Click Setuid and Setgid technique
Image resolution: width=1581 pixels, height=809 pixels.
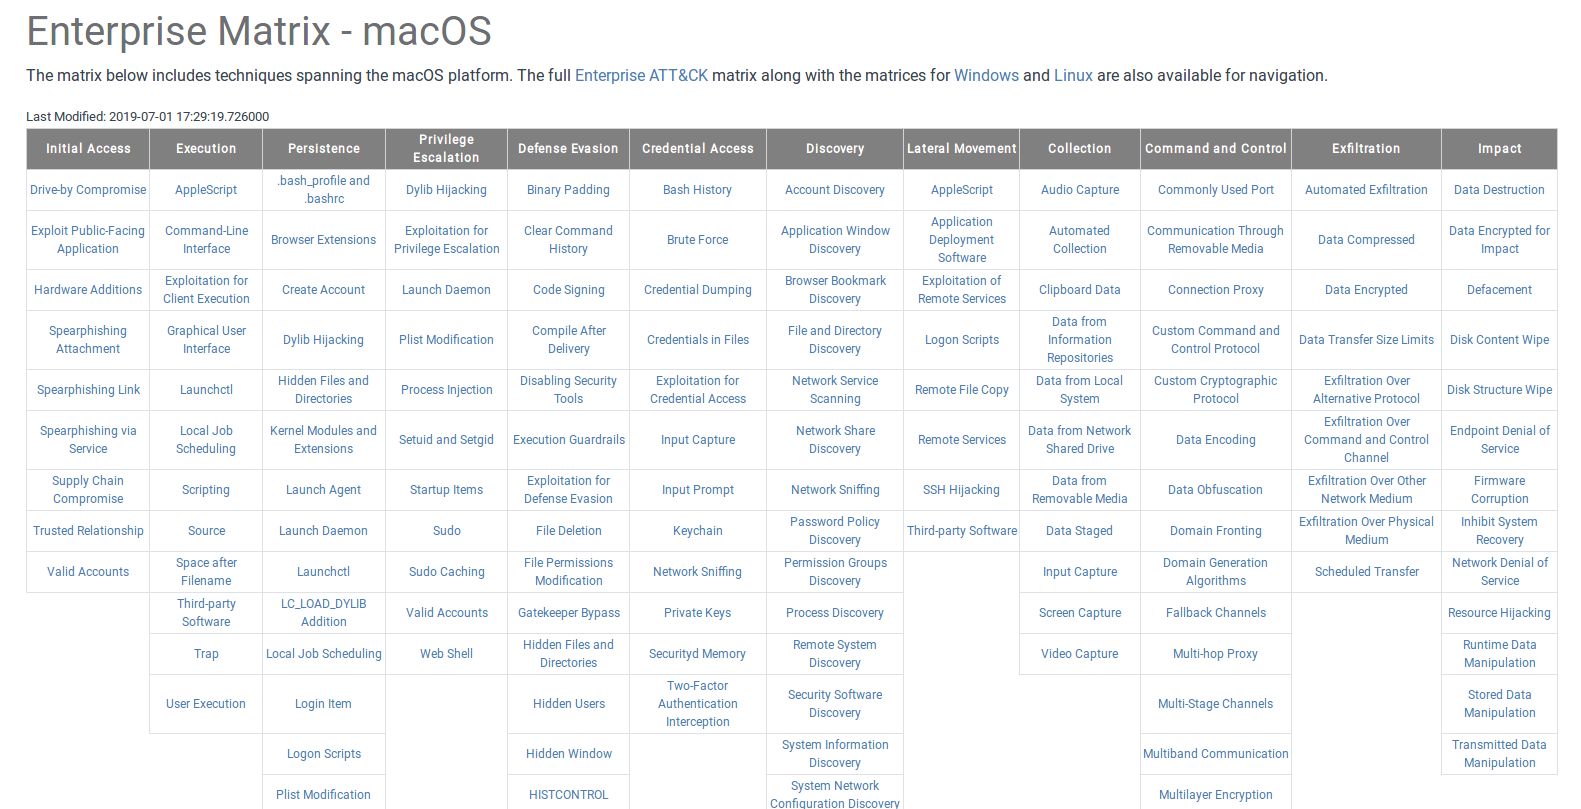[x=447, y=439]
